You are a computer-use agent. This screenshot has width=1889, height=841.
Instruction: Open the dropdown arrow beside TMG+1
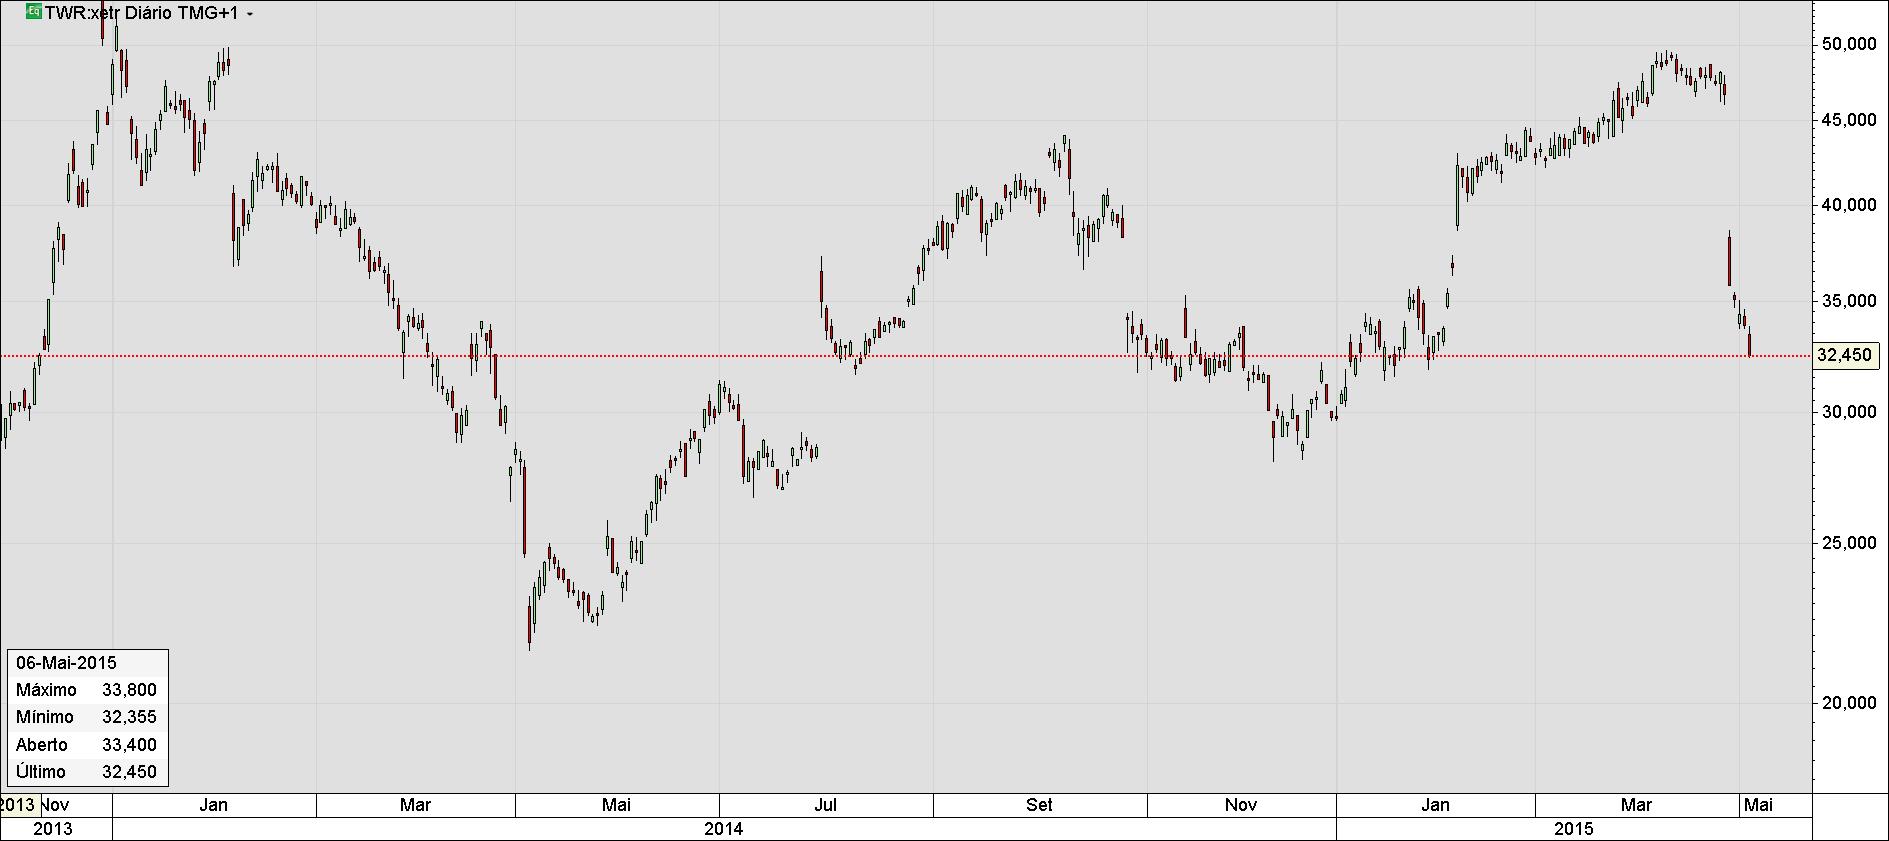249,14
